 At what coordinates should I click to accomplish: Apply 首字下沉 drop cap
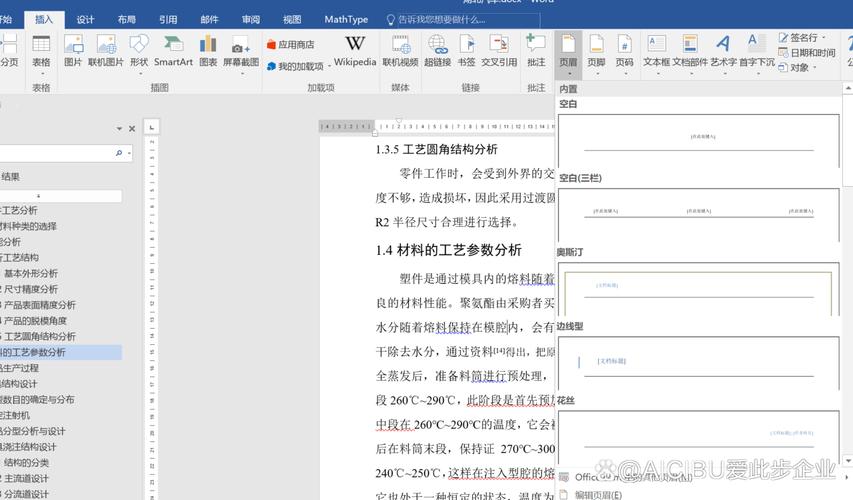[757, 52]
